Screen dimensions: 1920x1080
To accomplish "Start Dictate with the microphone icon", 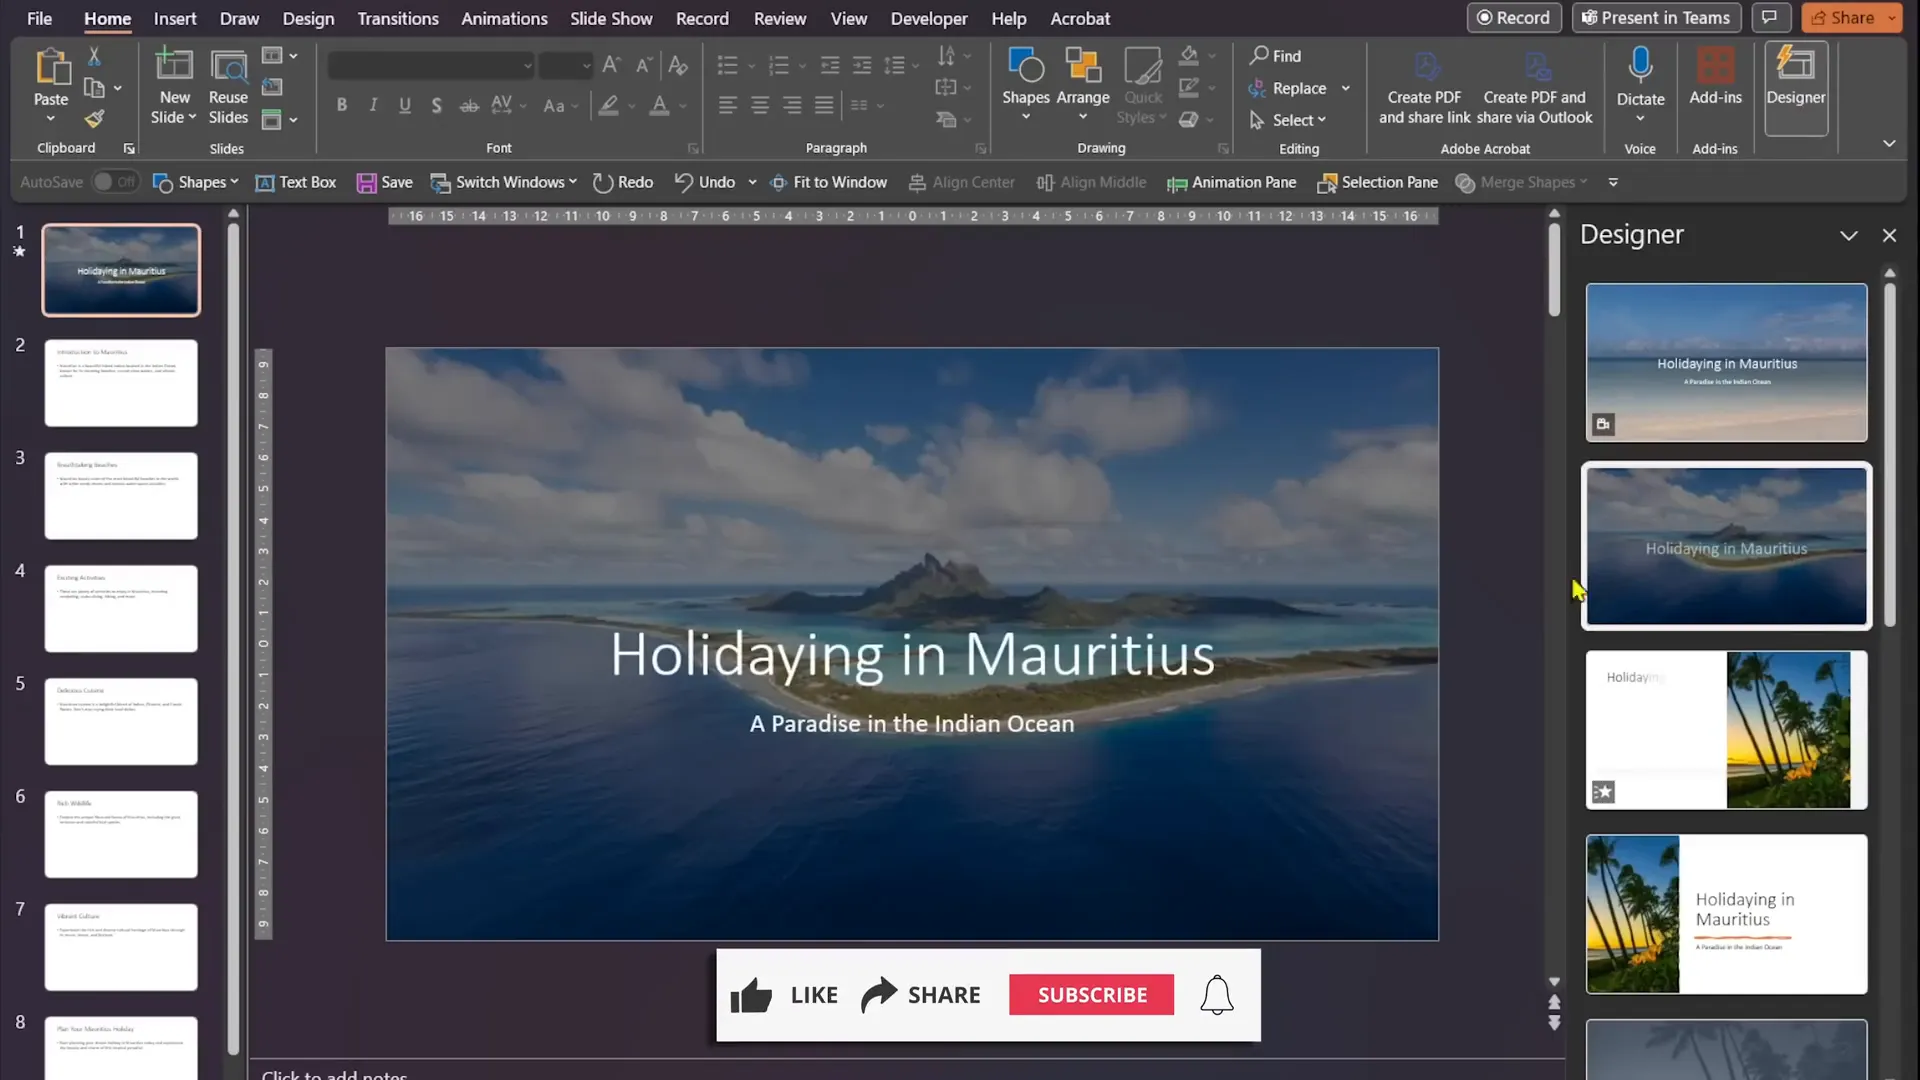I will click(x=1640, y=65).
